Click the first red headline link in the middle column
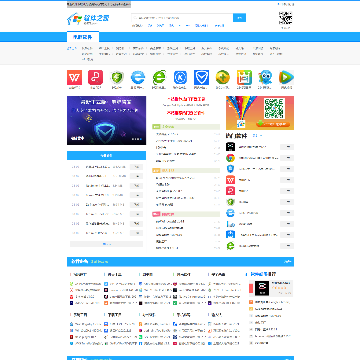 (x=186, y=99)
